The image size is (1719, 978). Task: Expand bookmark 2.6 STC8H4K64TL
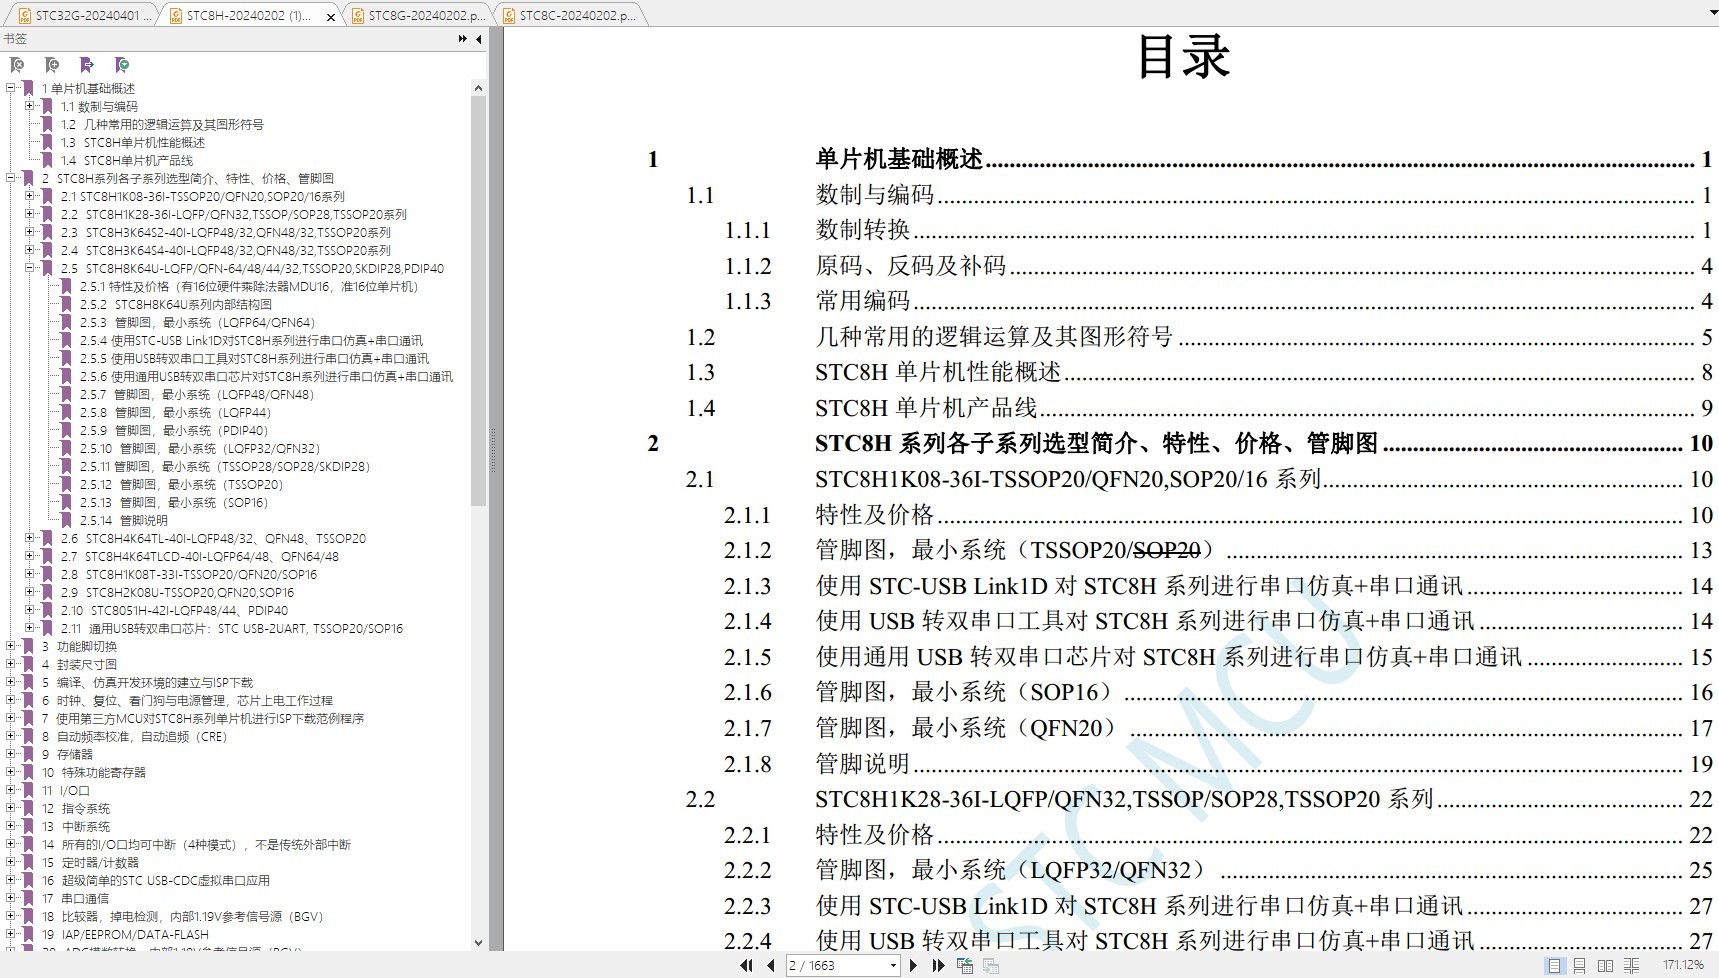click(30, 538)
